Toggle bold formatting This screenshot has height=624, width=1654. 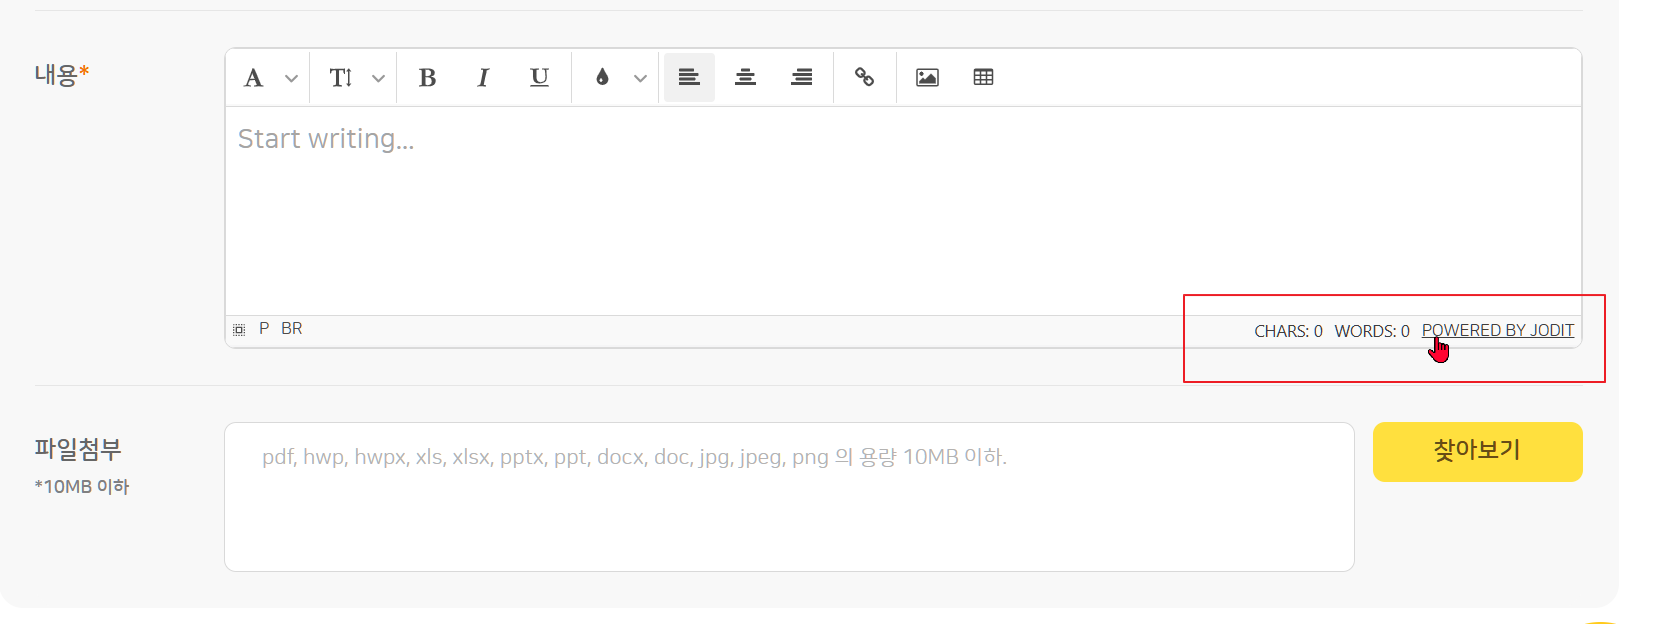tap(427, 78)
